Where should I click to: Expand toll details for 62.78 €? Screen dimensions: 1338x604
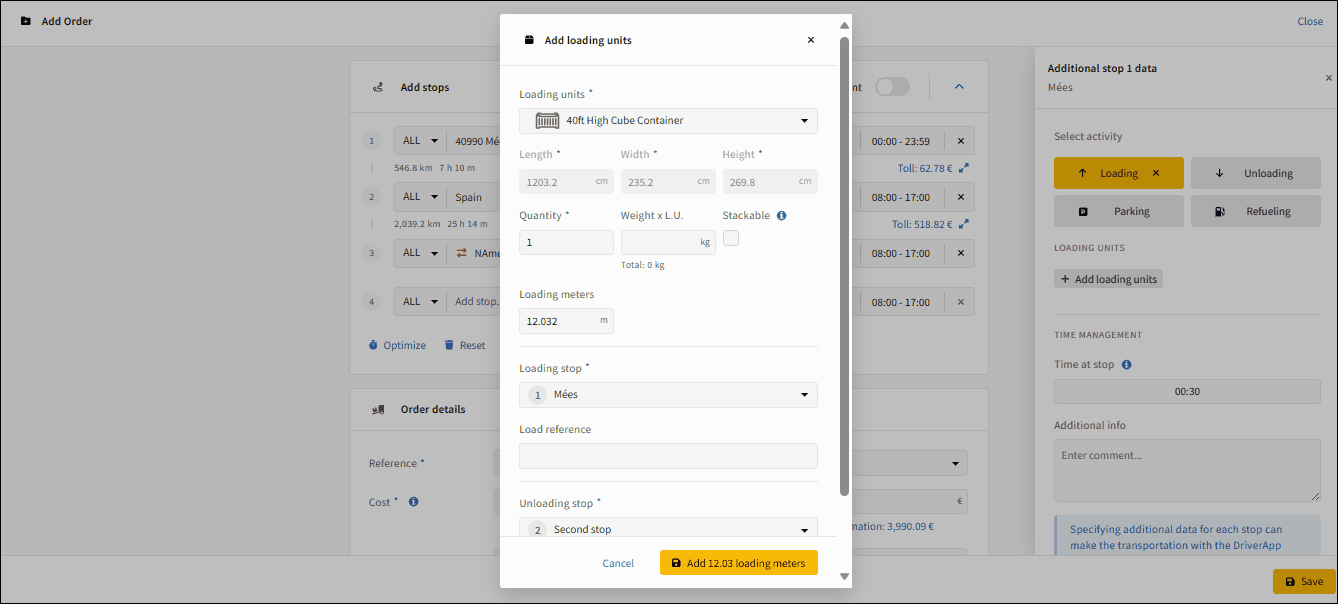[x=963, y=169]
